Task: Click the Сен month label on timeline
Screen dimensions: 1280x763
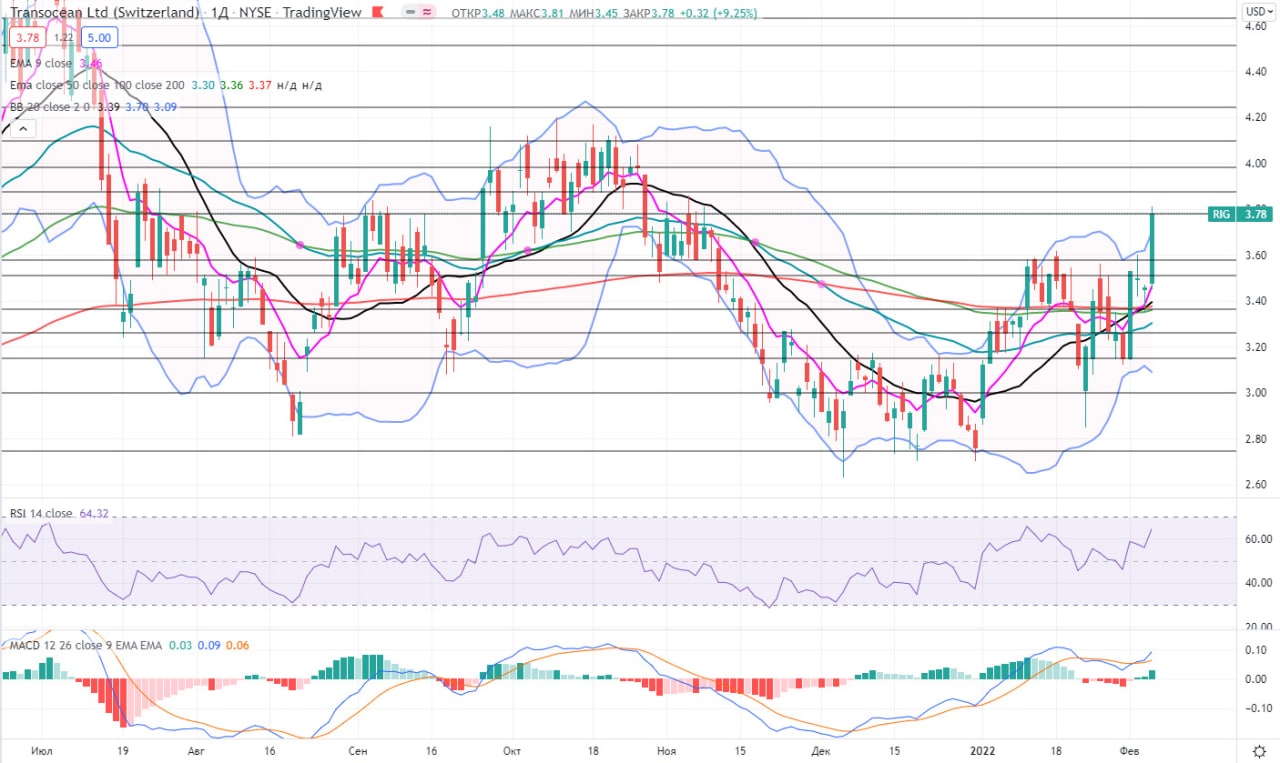Action: click(x=359, y=749)
